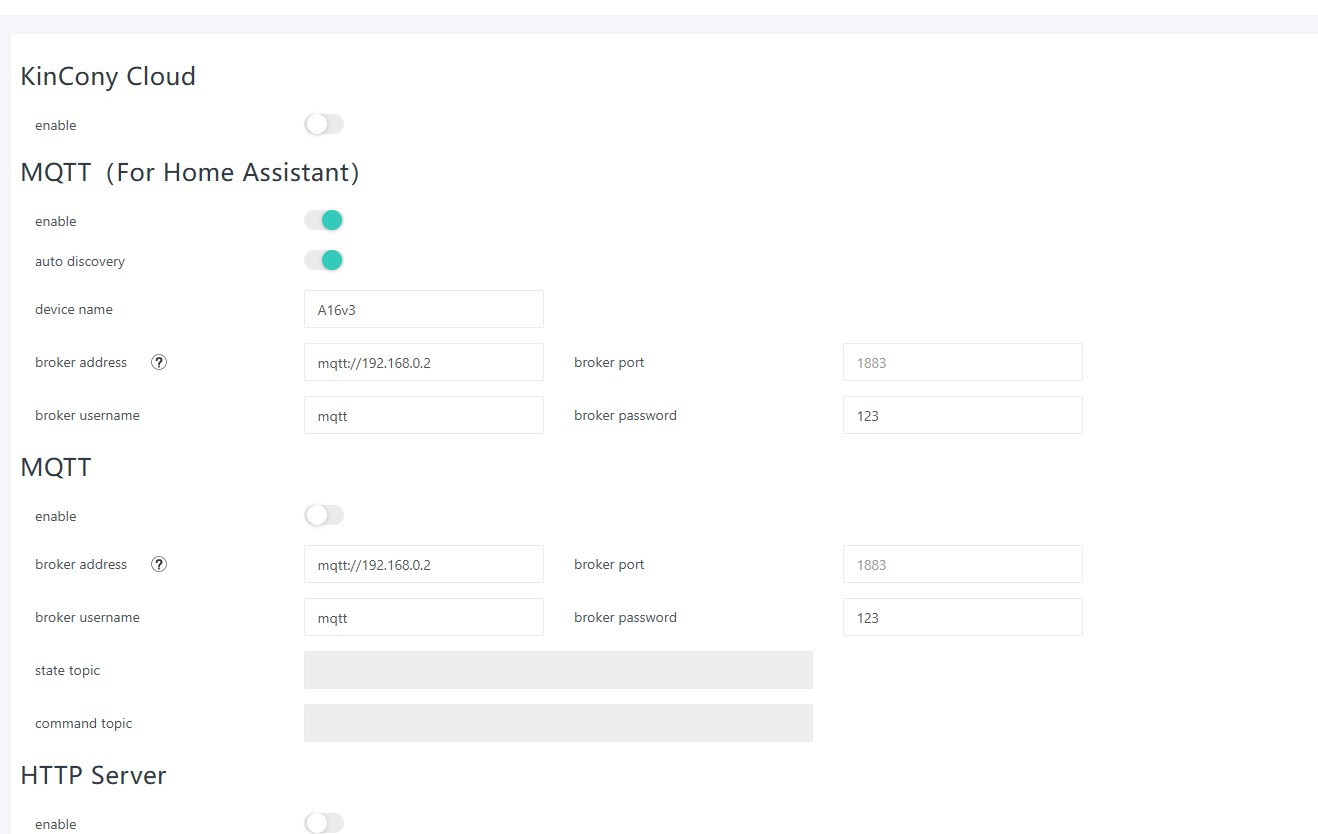
Task: Select the HTTP Server heading
Action: pyautogui.click(x=93, y=775)
